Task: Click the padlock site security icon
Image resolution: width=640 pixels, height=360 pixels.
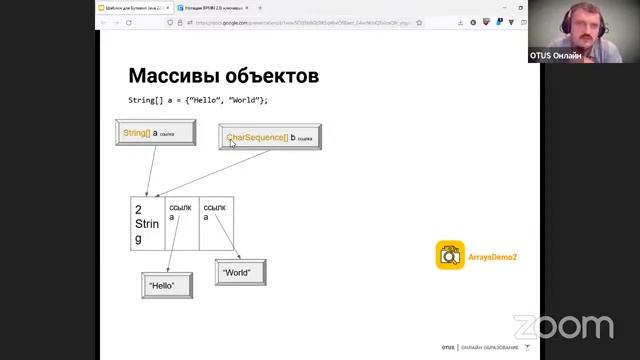Action: point(180,23)
